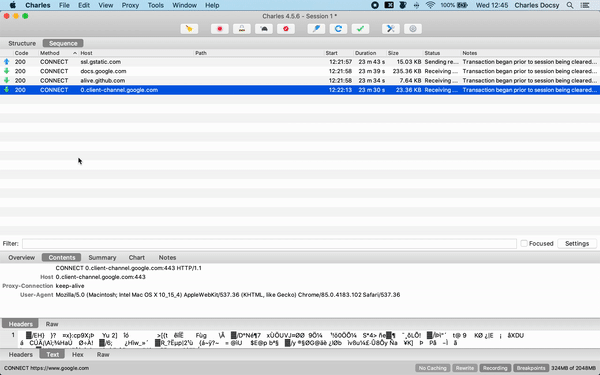Compose a request with the pen icon
Image resolution: width=600 pixels, height=375 pixels.
316,29
